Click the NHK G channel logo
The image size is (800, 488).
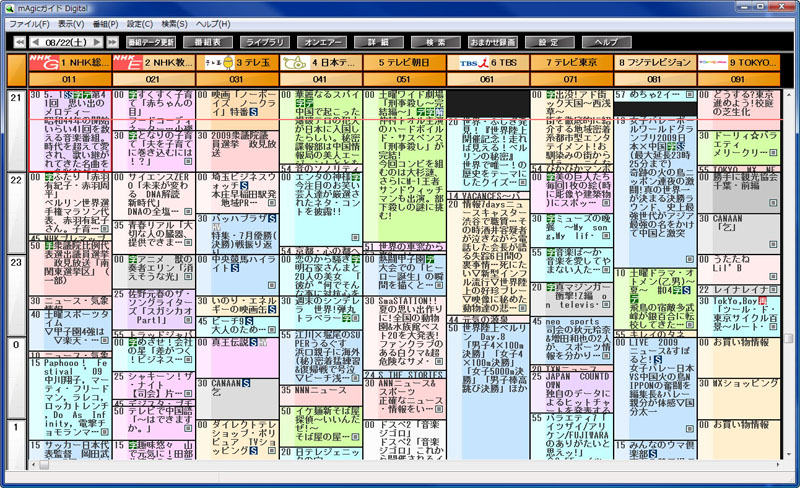(43, 62)
